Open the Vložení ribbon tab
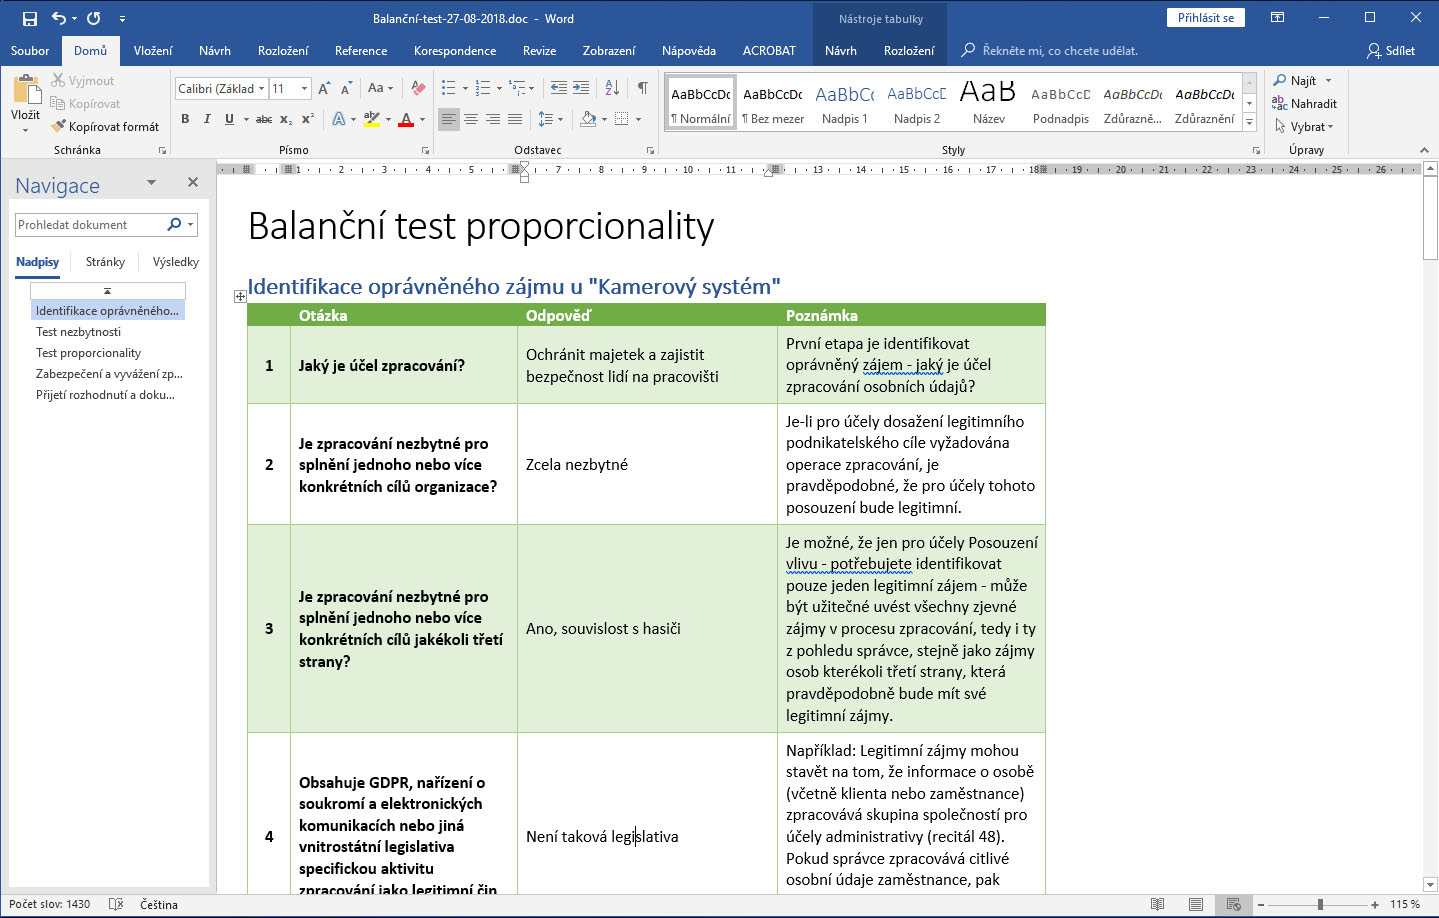1439x918 pixels. (x=153, y=51)
